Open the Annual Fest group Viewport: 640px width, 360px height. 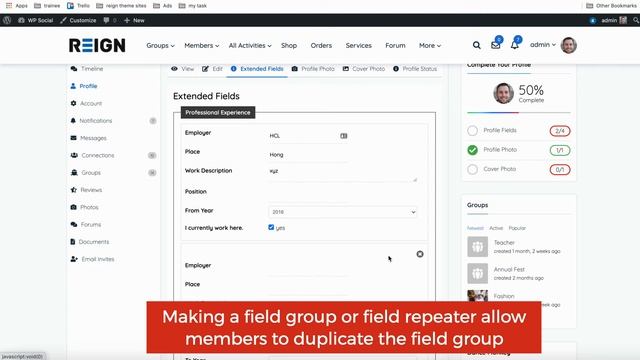click(x=509, y=269)
